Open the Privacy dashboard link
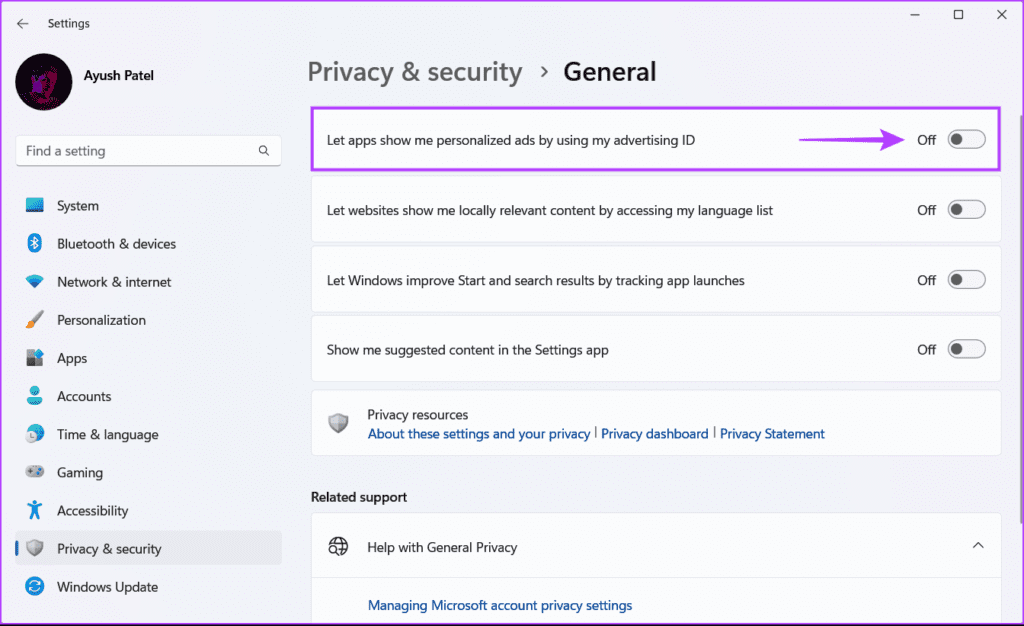The image size is (1024, 626). tap(654, 433)
